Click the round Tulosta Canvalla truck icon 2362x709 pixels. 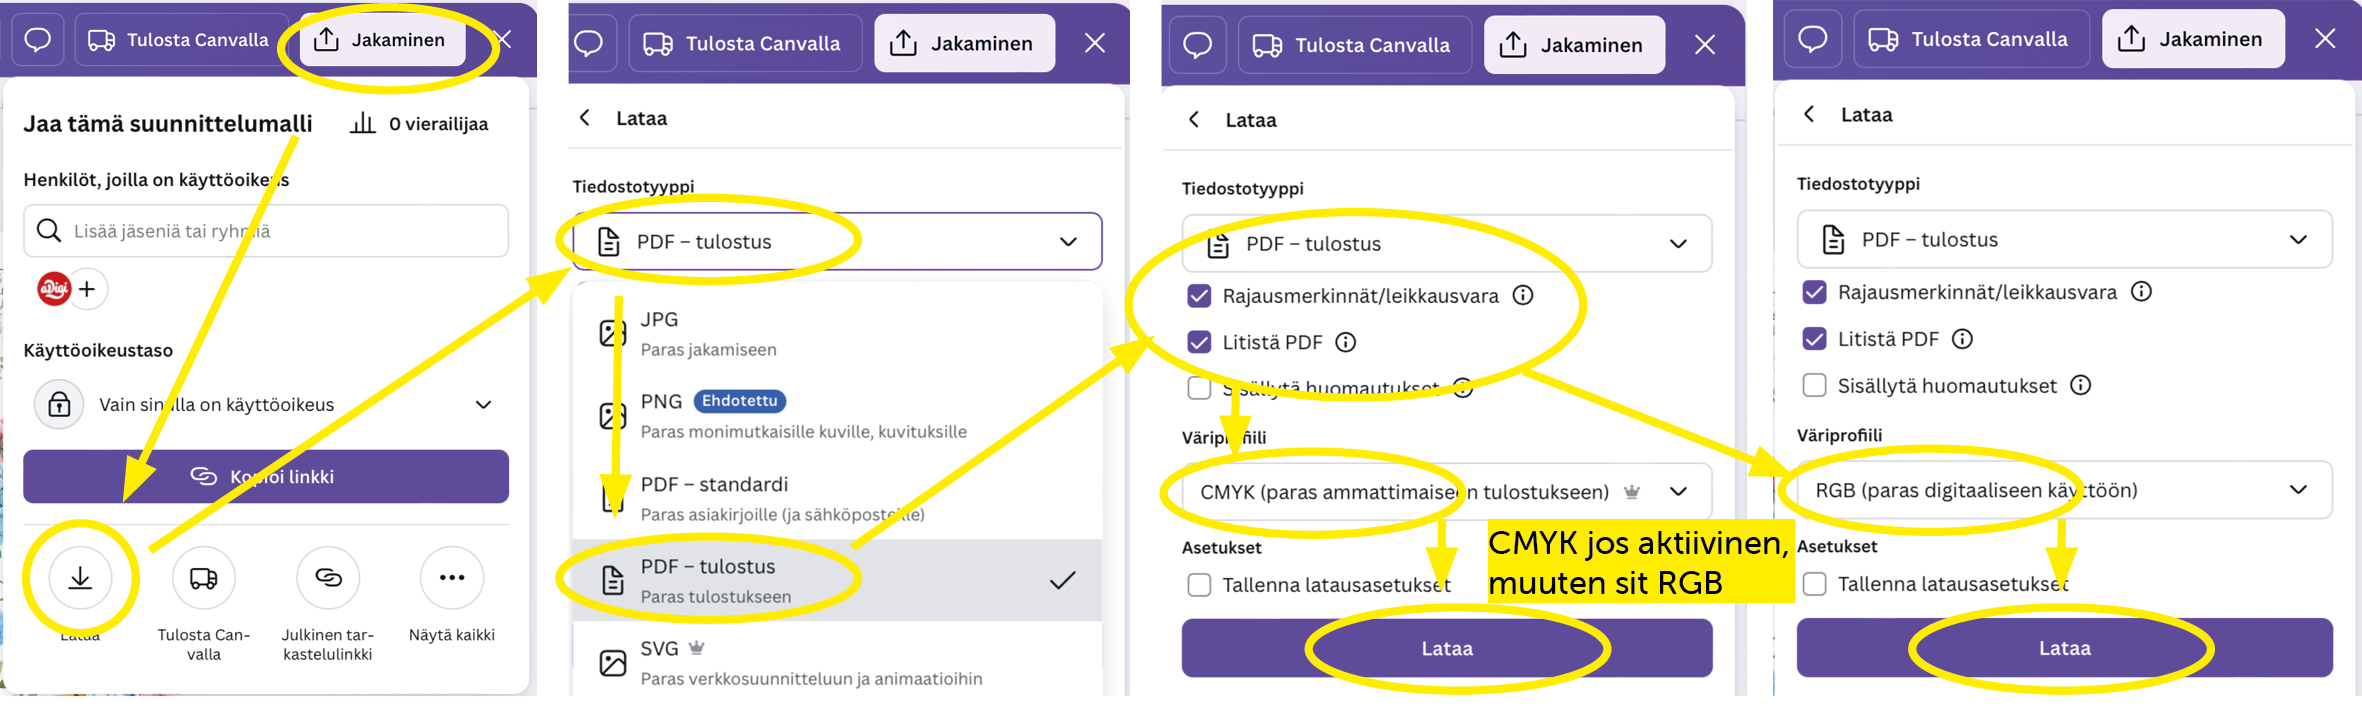coord(204,578)
